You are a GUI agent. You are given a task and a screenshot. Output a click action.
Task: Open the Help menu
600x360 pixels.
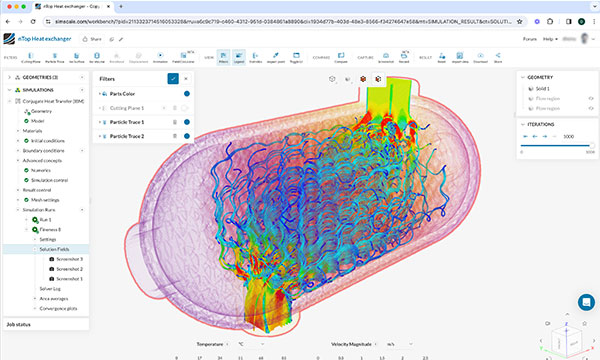pos(550,39)
